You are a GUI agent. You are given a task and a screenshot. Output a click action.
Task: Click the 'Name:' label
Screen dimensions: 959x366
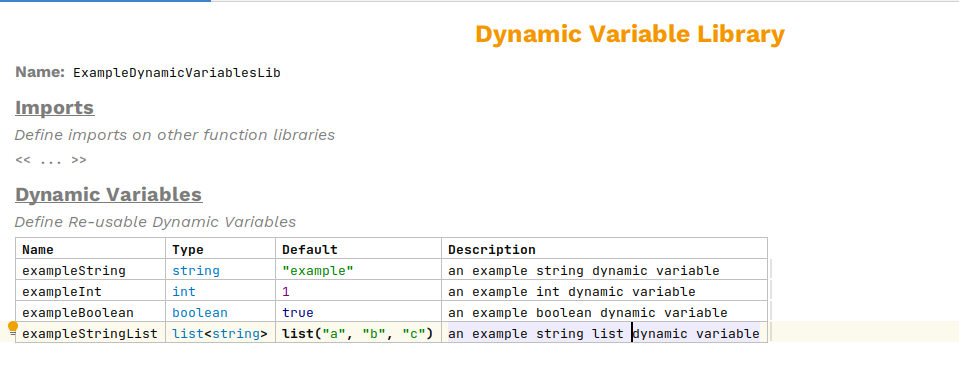[x=40, y=72]
